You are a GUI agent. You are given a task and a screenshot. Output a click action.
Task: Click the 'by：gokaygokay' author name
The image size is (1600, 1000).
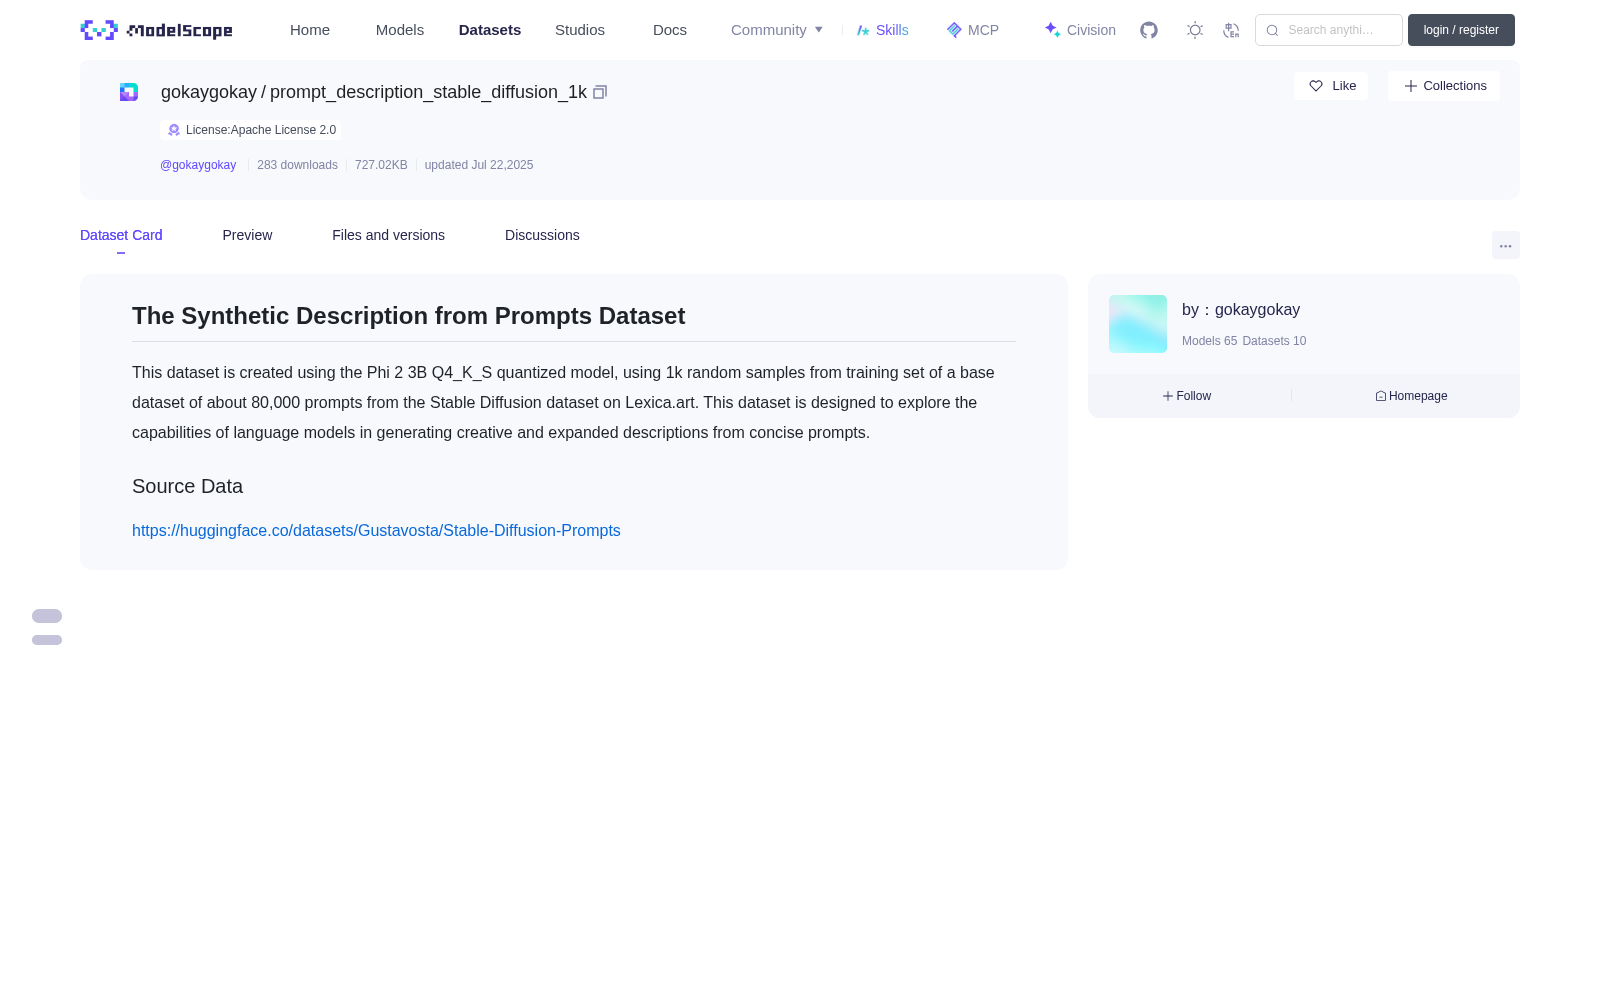pos(1241,310)
